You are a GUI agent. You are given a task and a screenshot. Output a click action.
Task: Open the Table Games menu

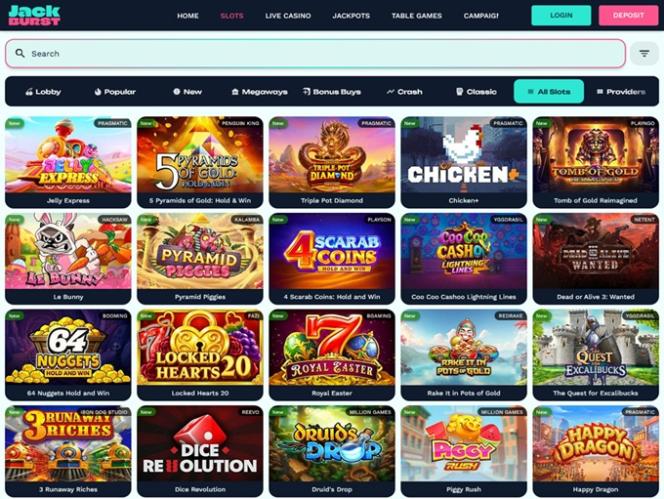pos(417,16)
